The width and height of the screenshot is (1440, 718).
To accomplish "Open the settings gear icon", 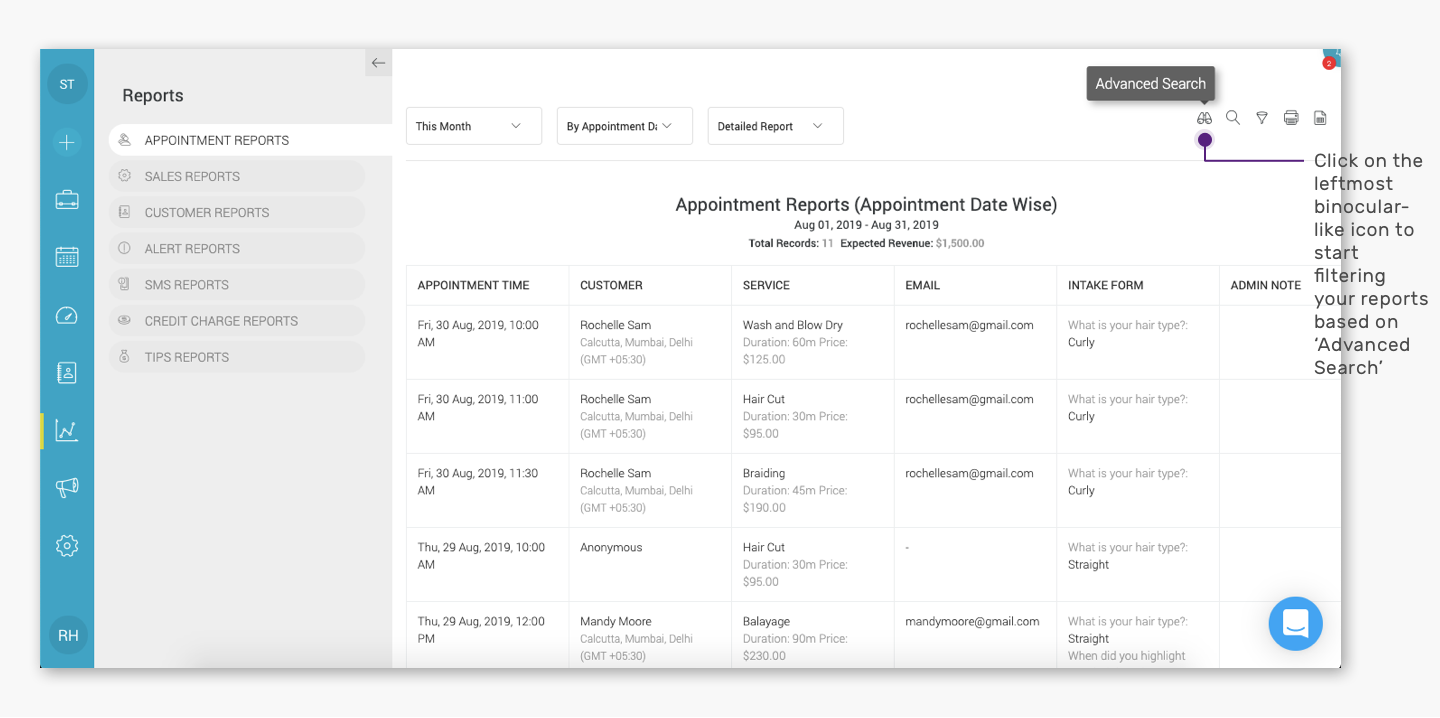I will (67, 546).
